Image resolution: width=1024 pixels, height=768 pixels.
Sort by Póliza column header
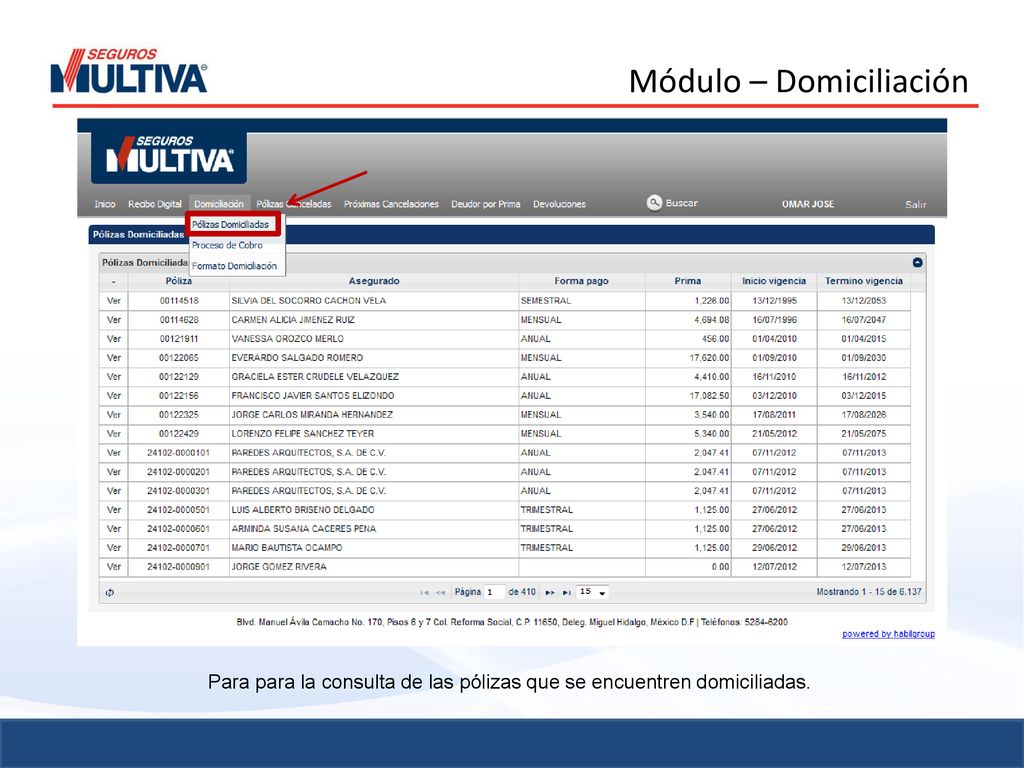point(178,281)
